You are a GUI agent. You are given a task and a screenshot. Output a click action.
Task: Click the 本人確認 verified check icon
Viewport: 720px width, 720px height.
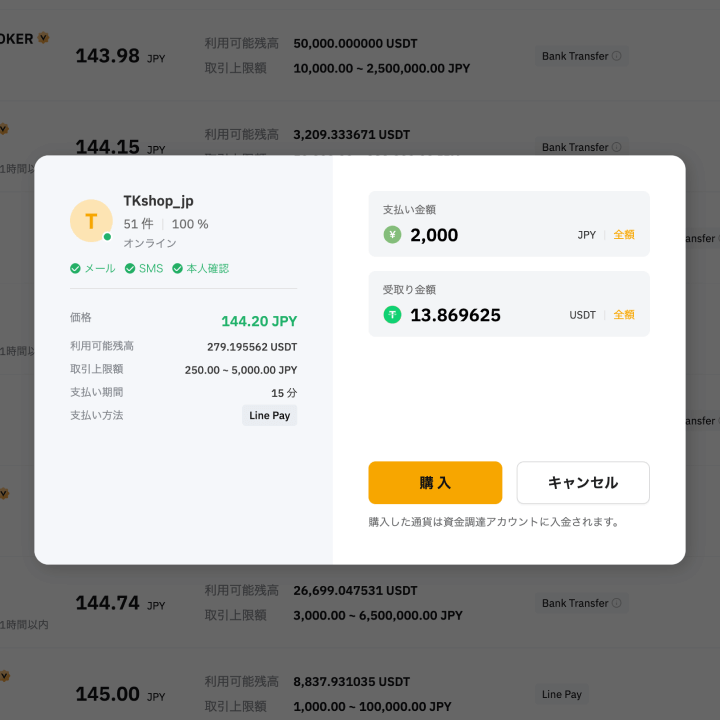[x=178, y=268]
